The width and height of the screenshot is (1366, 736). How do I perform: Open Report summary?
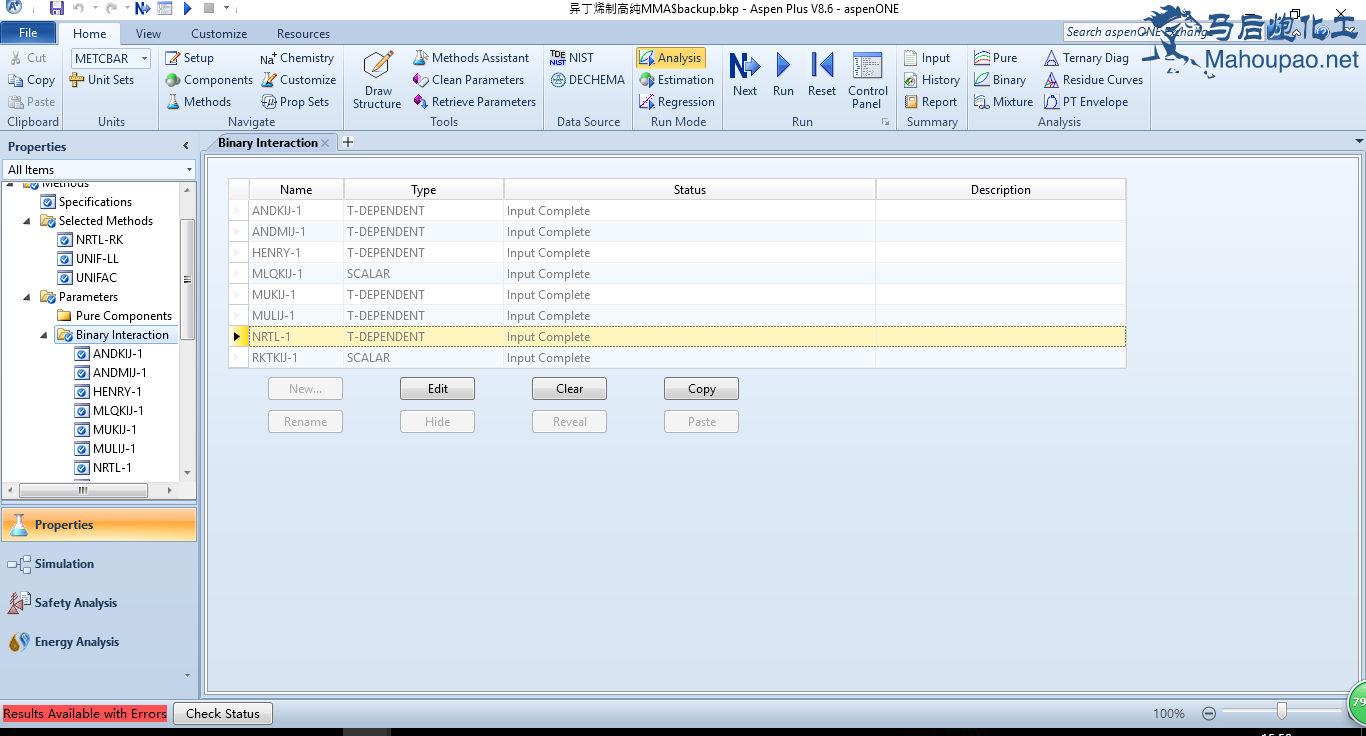930,102
